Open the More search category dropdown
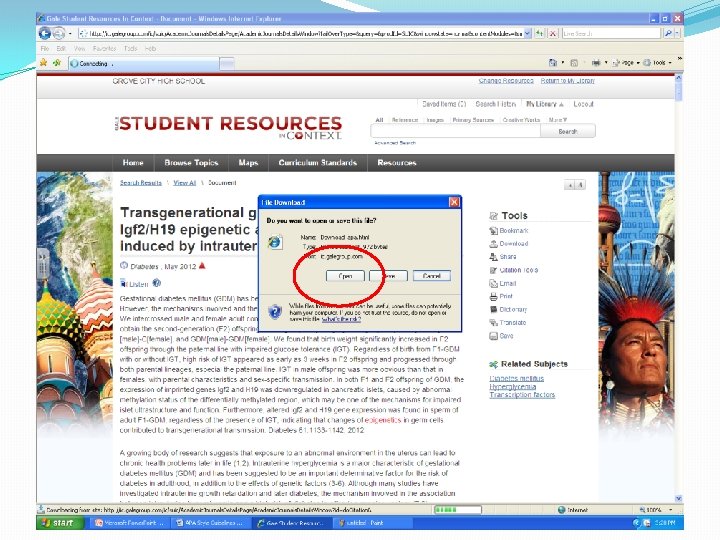Screen dimensions: 720x540 coord(557,120)
